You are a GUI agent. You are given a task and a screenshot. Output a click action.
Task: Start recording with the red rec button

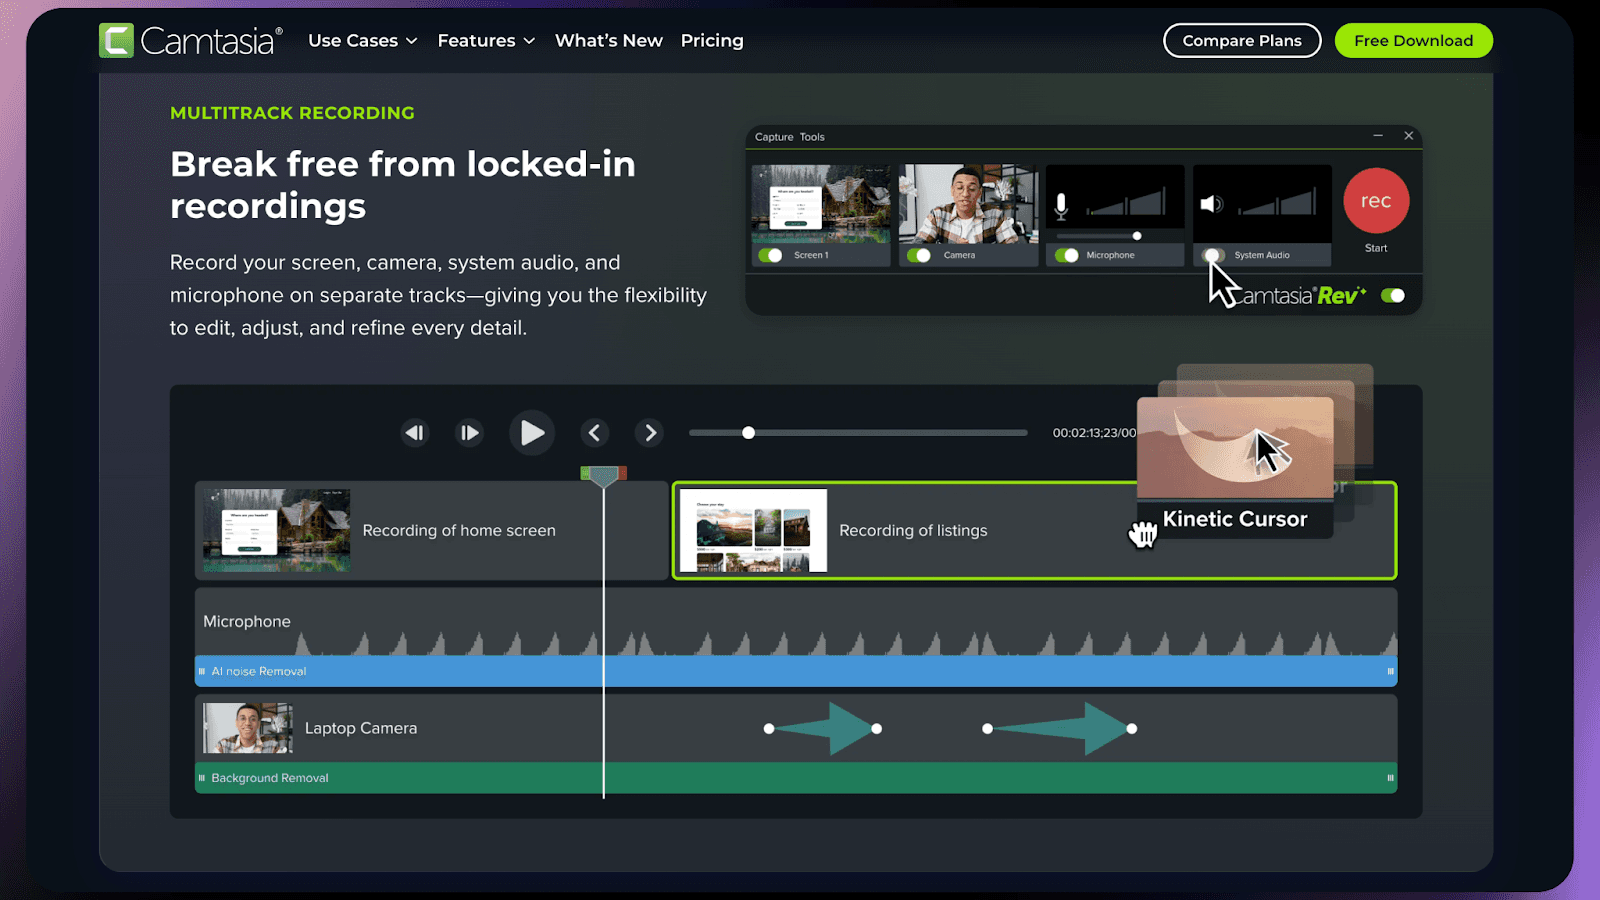[x=1376, y=201]
